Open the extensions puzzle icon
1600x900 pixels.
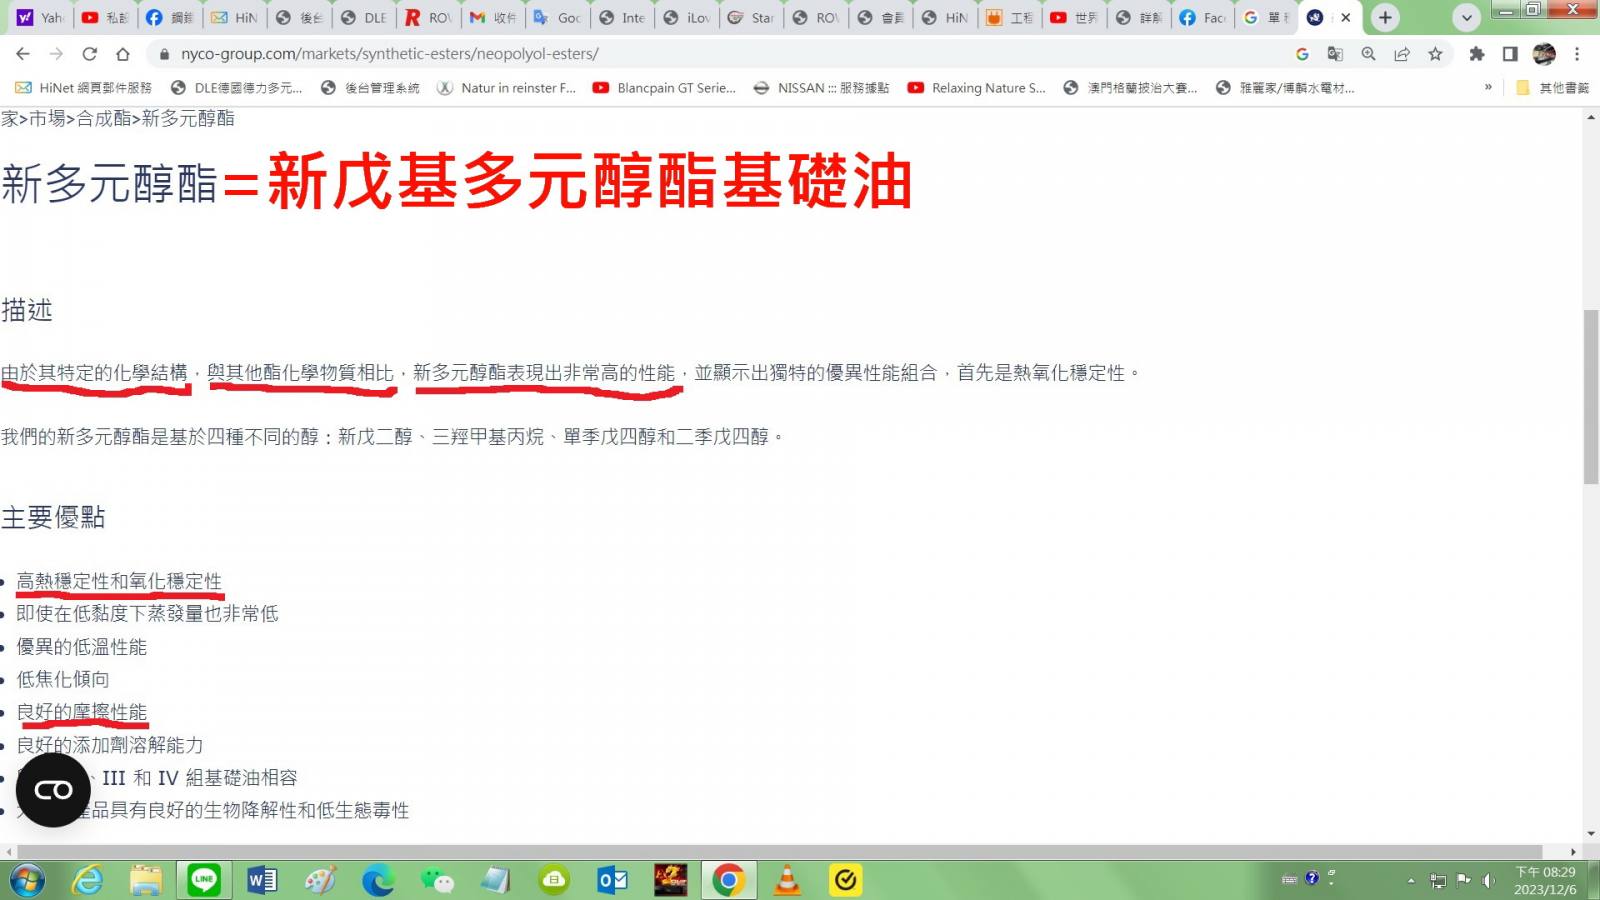[1476, 54]
